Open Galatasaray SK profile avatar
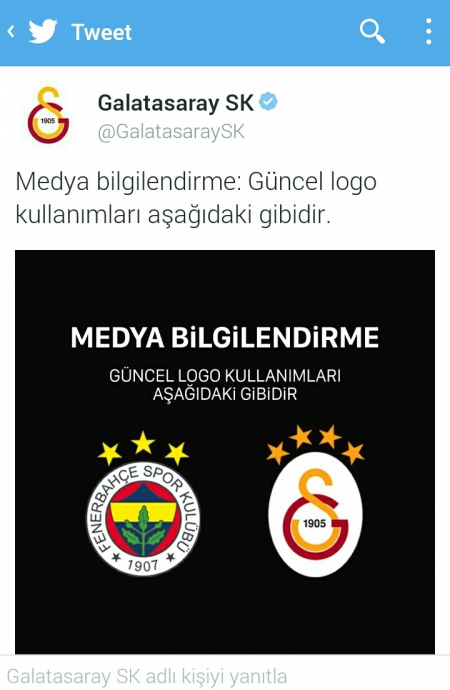 (x=48, y=115)
